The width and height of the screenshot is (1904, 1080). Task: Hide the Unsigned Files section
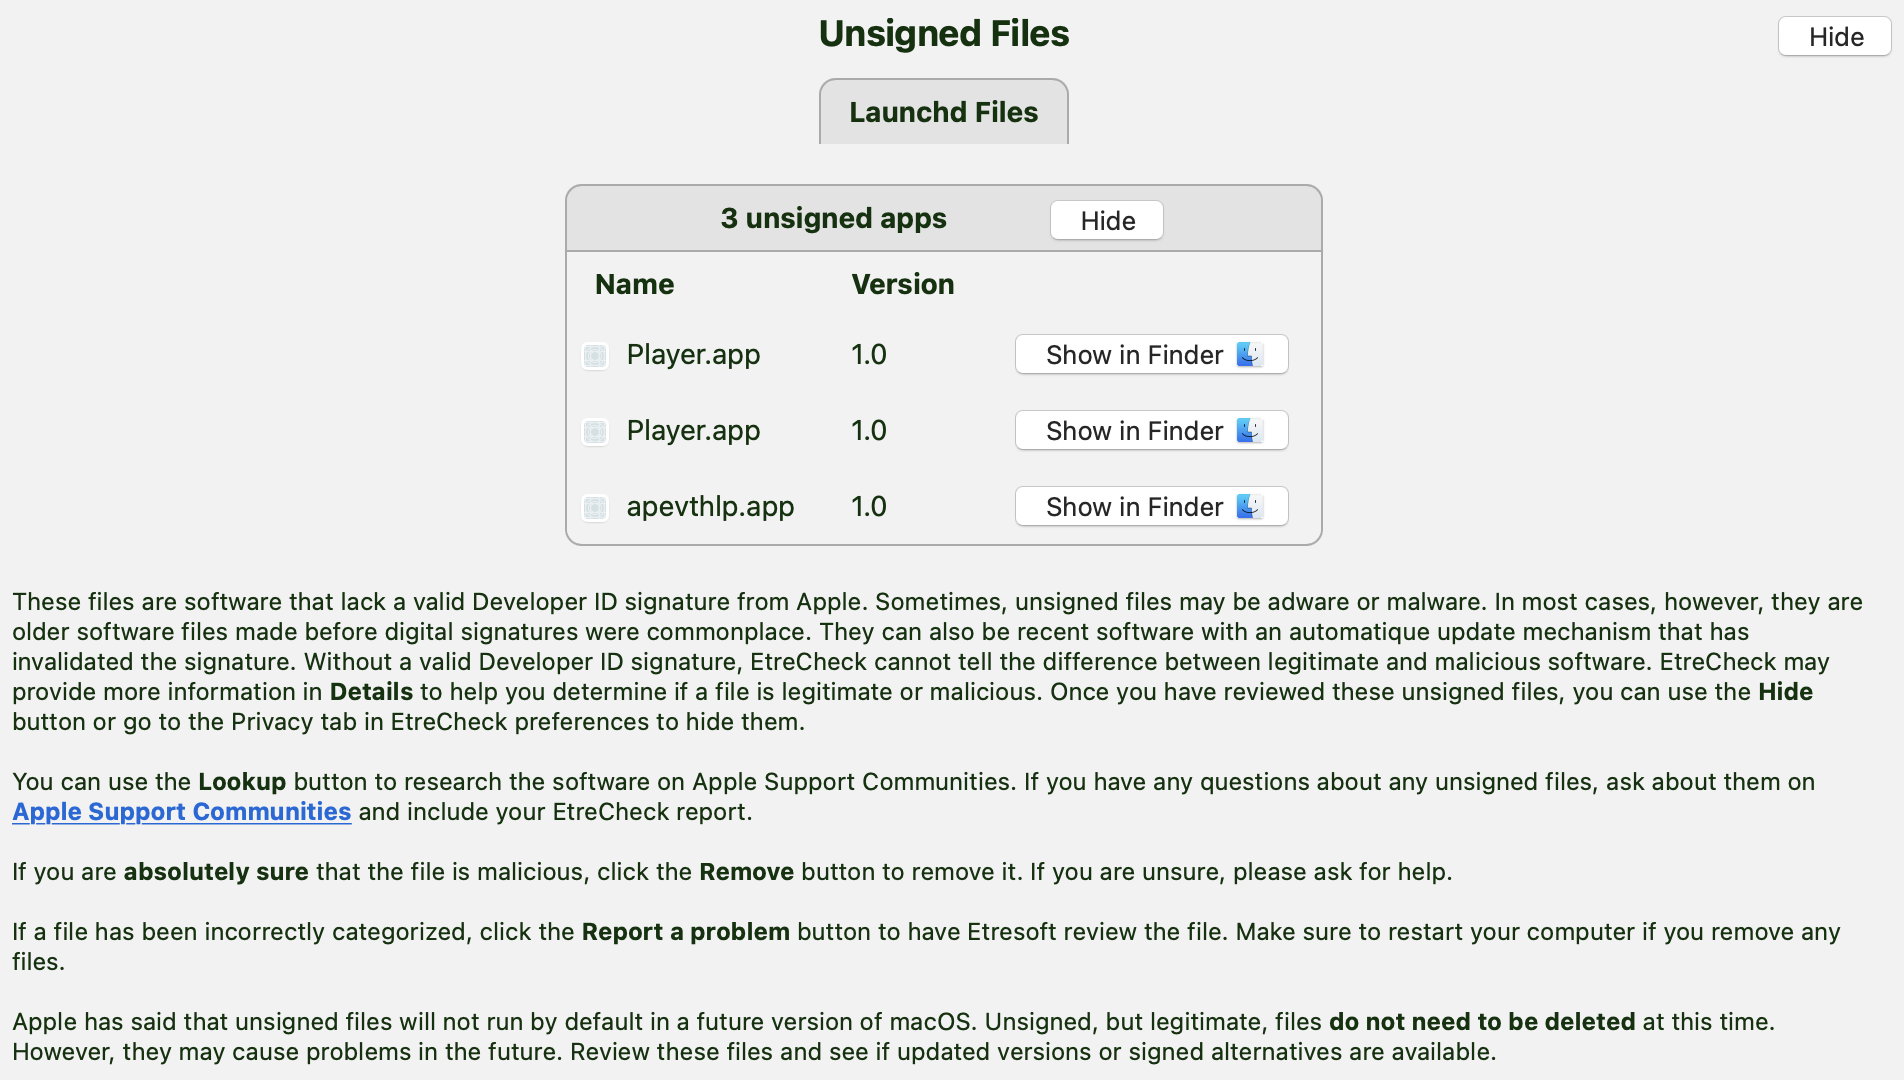(1835, 37)
